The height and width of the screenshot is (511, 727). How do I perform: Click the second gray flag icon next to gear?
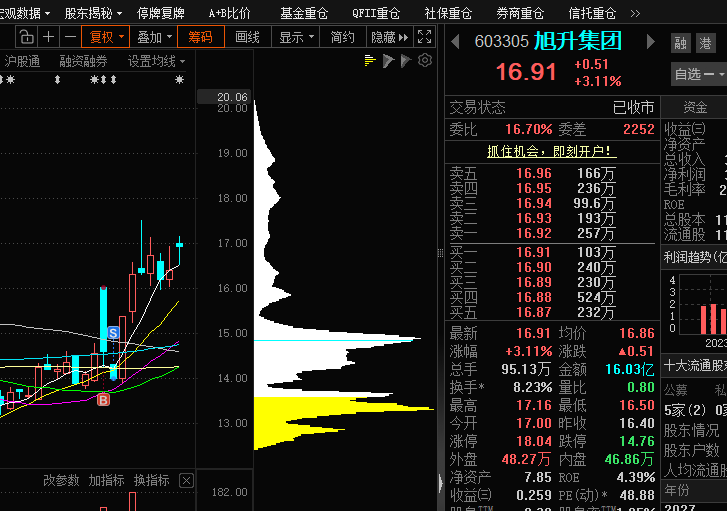tap(406, 61)
